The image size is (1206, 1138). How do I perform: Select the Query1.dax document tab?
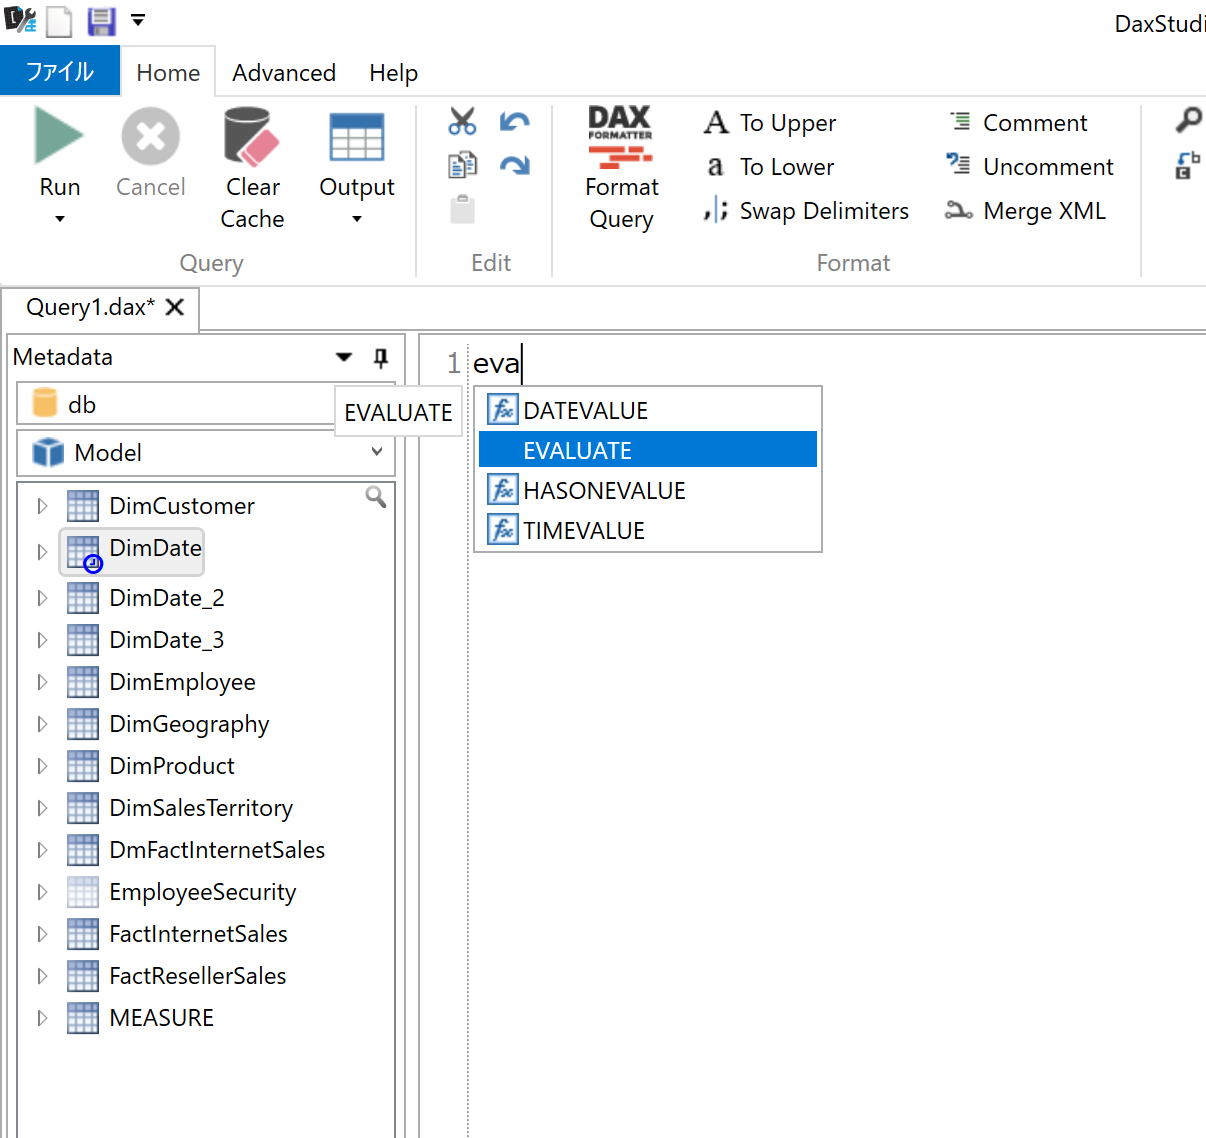[90, 307]
